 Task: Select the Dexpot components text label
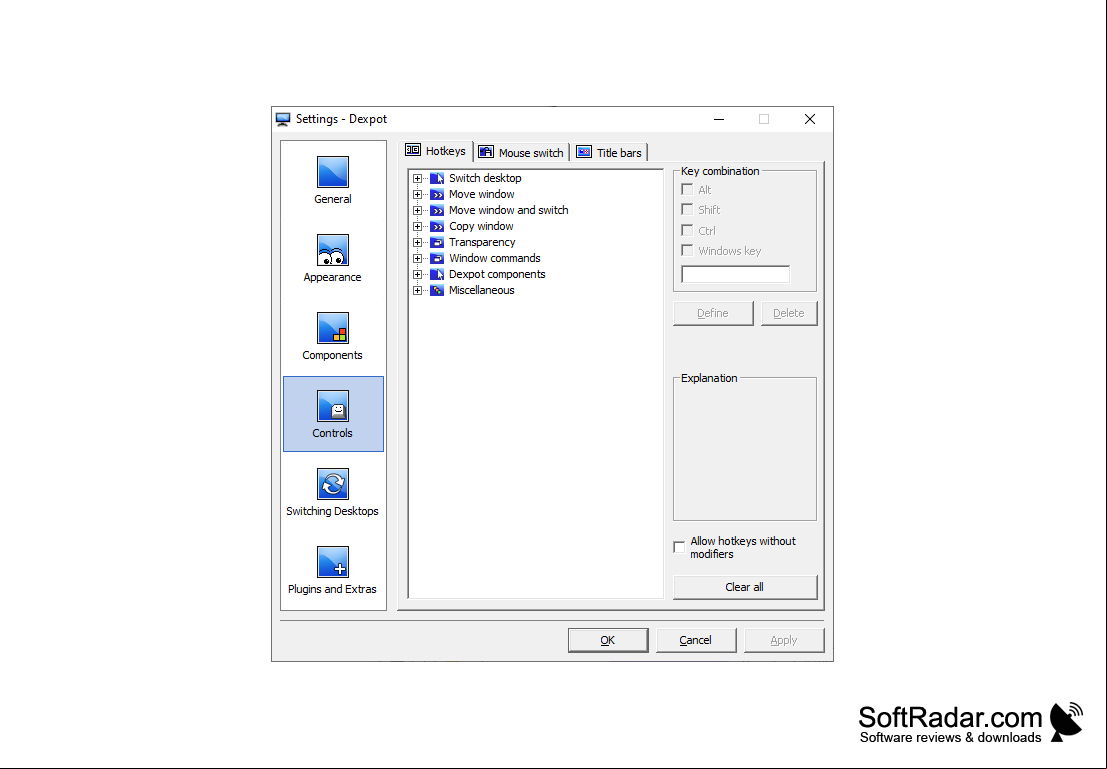[x=497, y=274]
